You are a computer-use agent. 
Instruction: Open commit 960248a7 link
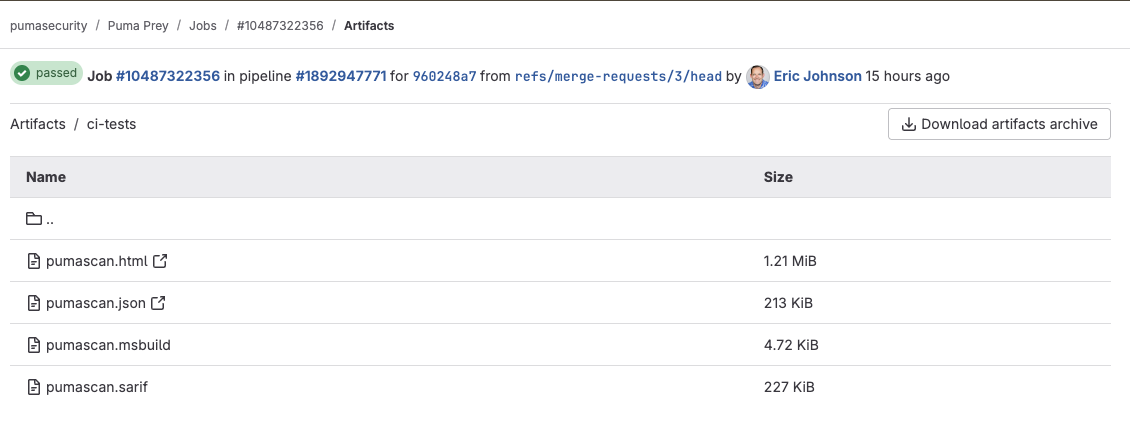444,76
